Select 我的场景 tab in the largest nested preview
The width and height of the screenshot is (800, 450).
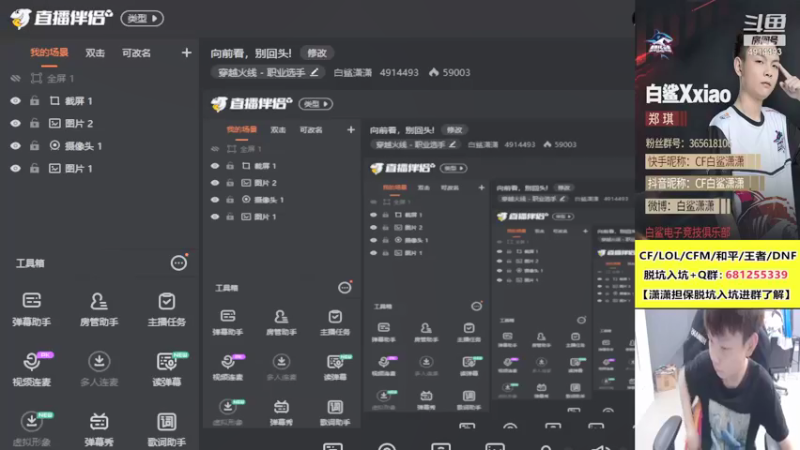pos(242,130)
